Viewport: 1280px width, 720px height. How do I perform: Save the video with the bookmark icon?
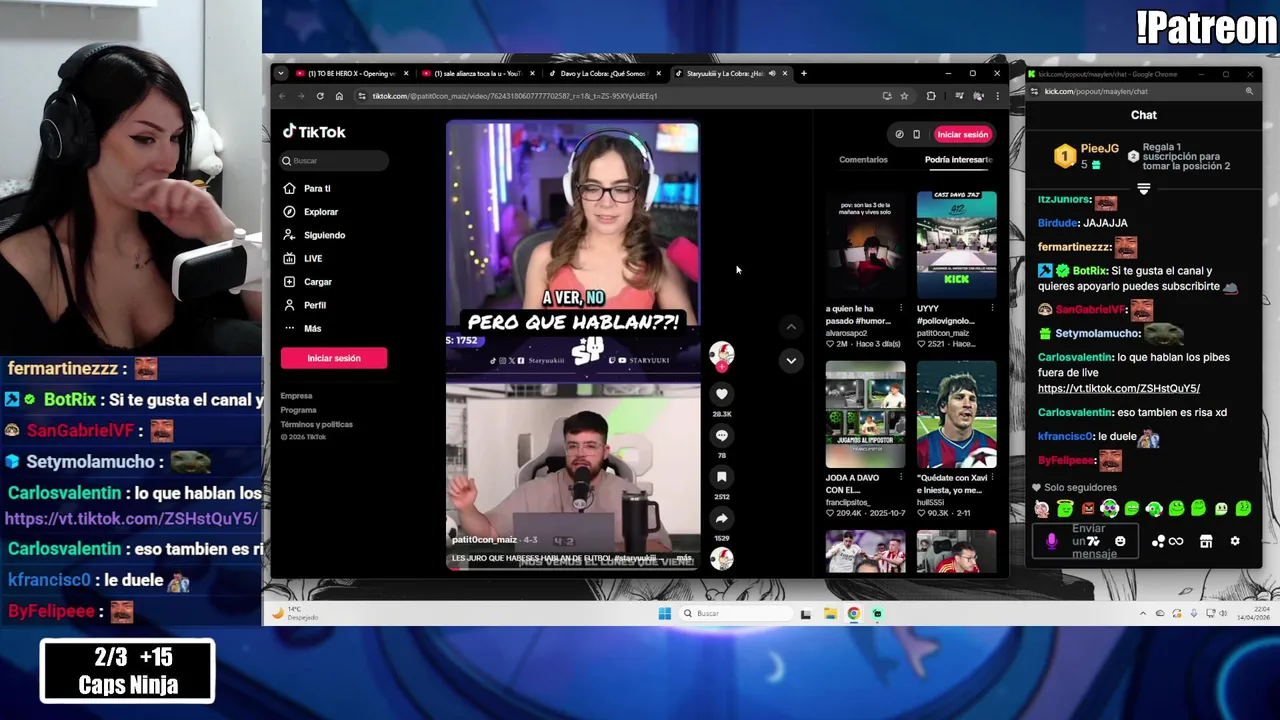tap(721, 477)
